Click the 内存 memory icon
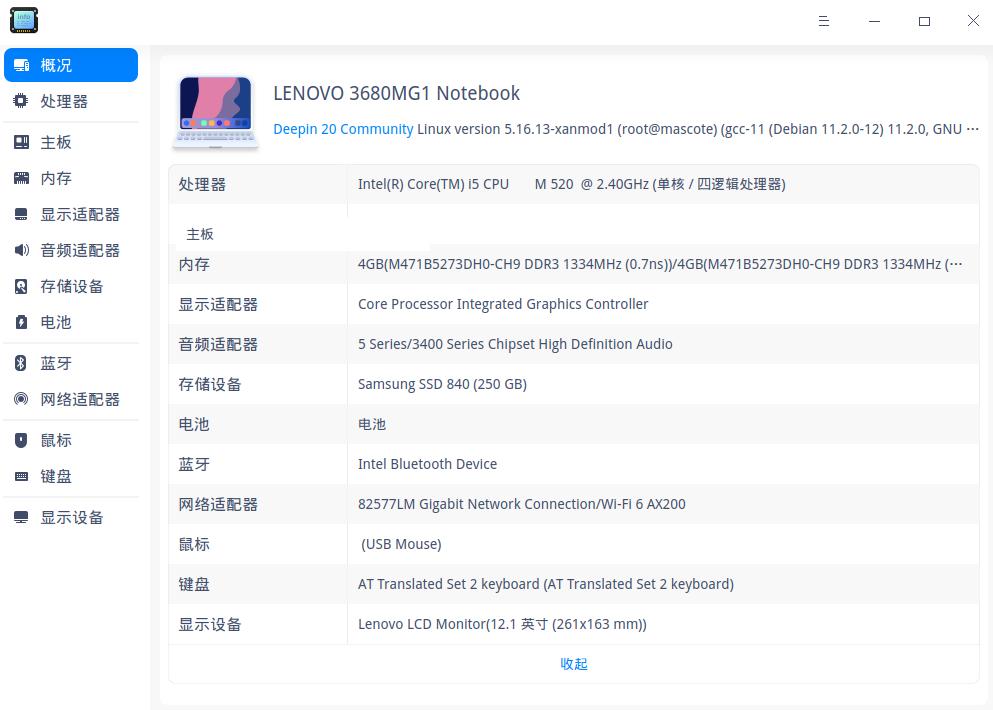The image size is (993, 710). (x=21, y=178)
